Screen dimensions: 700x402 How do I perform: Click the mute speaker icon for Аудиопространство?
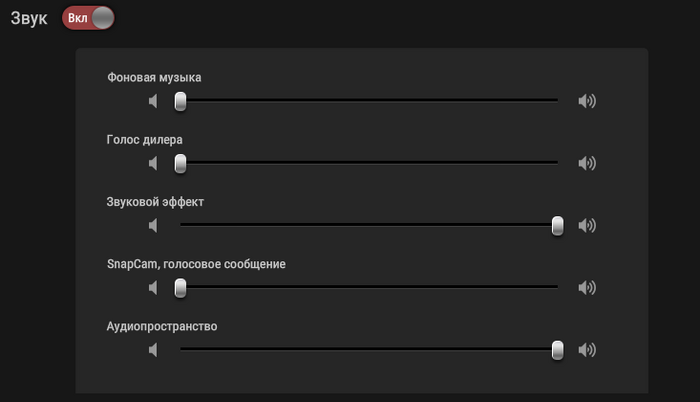click(x=153, y=350)
